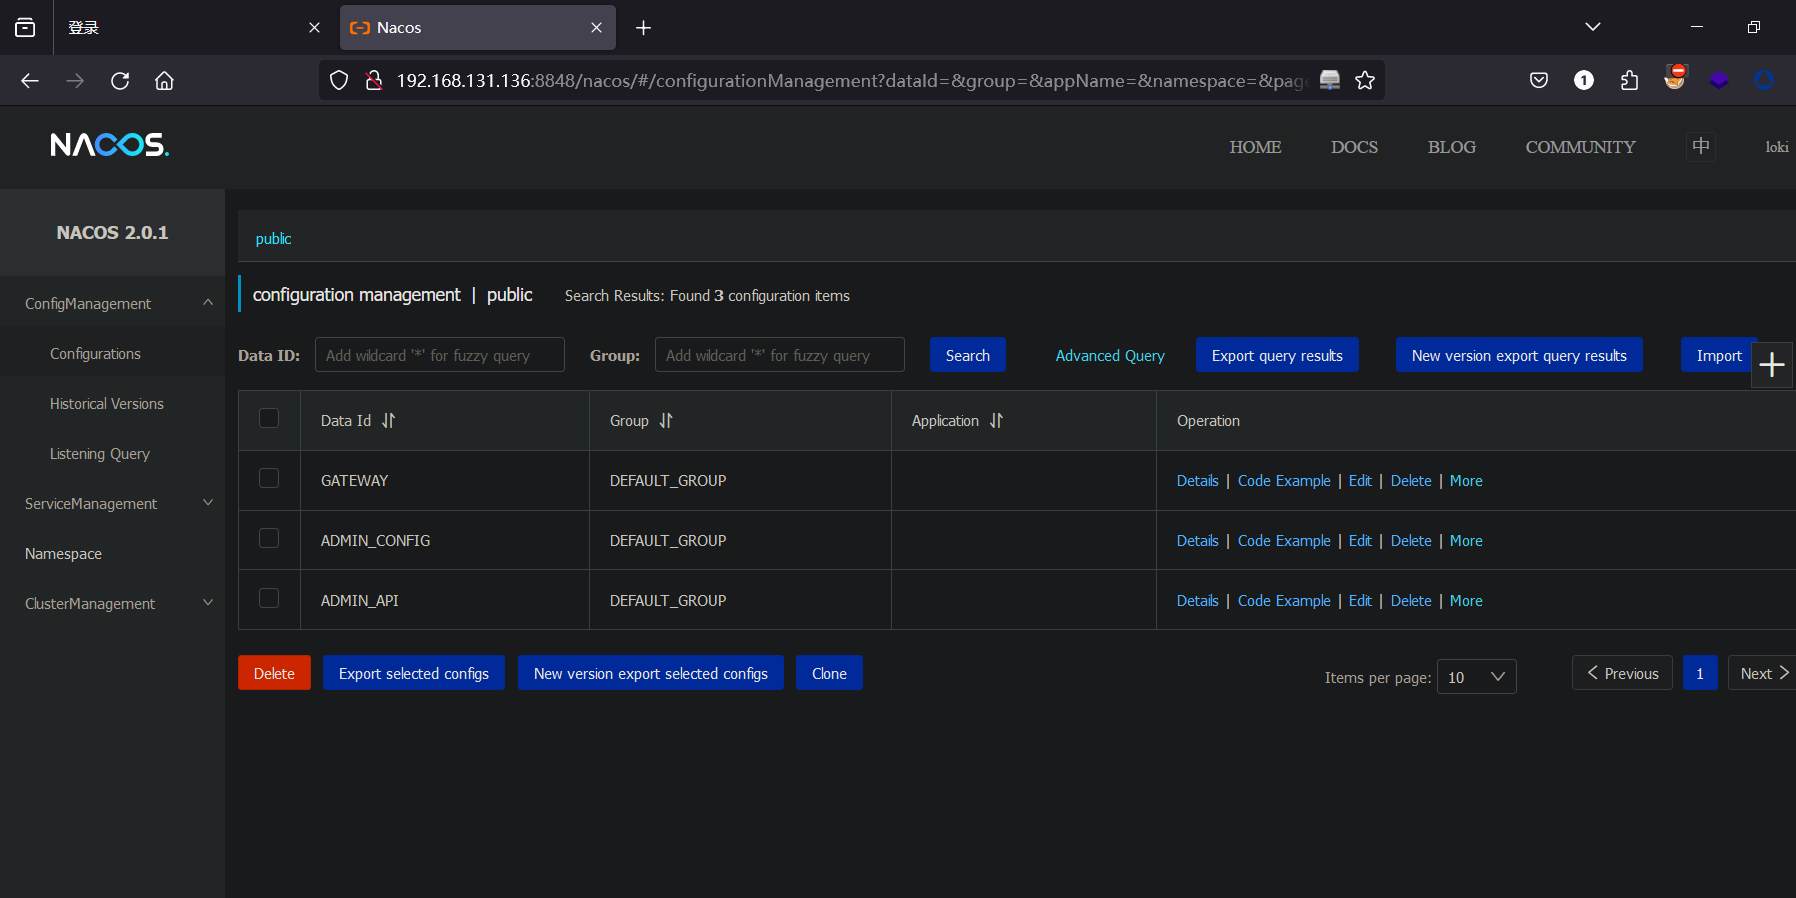Open Advanced Query
Screen dimensions: 1796x898
coord(1110,356)
